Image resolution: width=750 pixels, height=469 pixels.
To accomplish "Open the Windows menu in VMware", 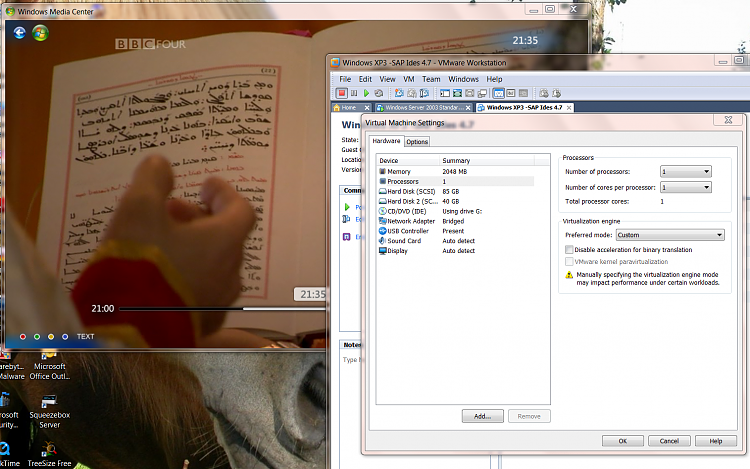I will coord(463,79).
